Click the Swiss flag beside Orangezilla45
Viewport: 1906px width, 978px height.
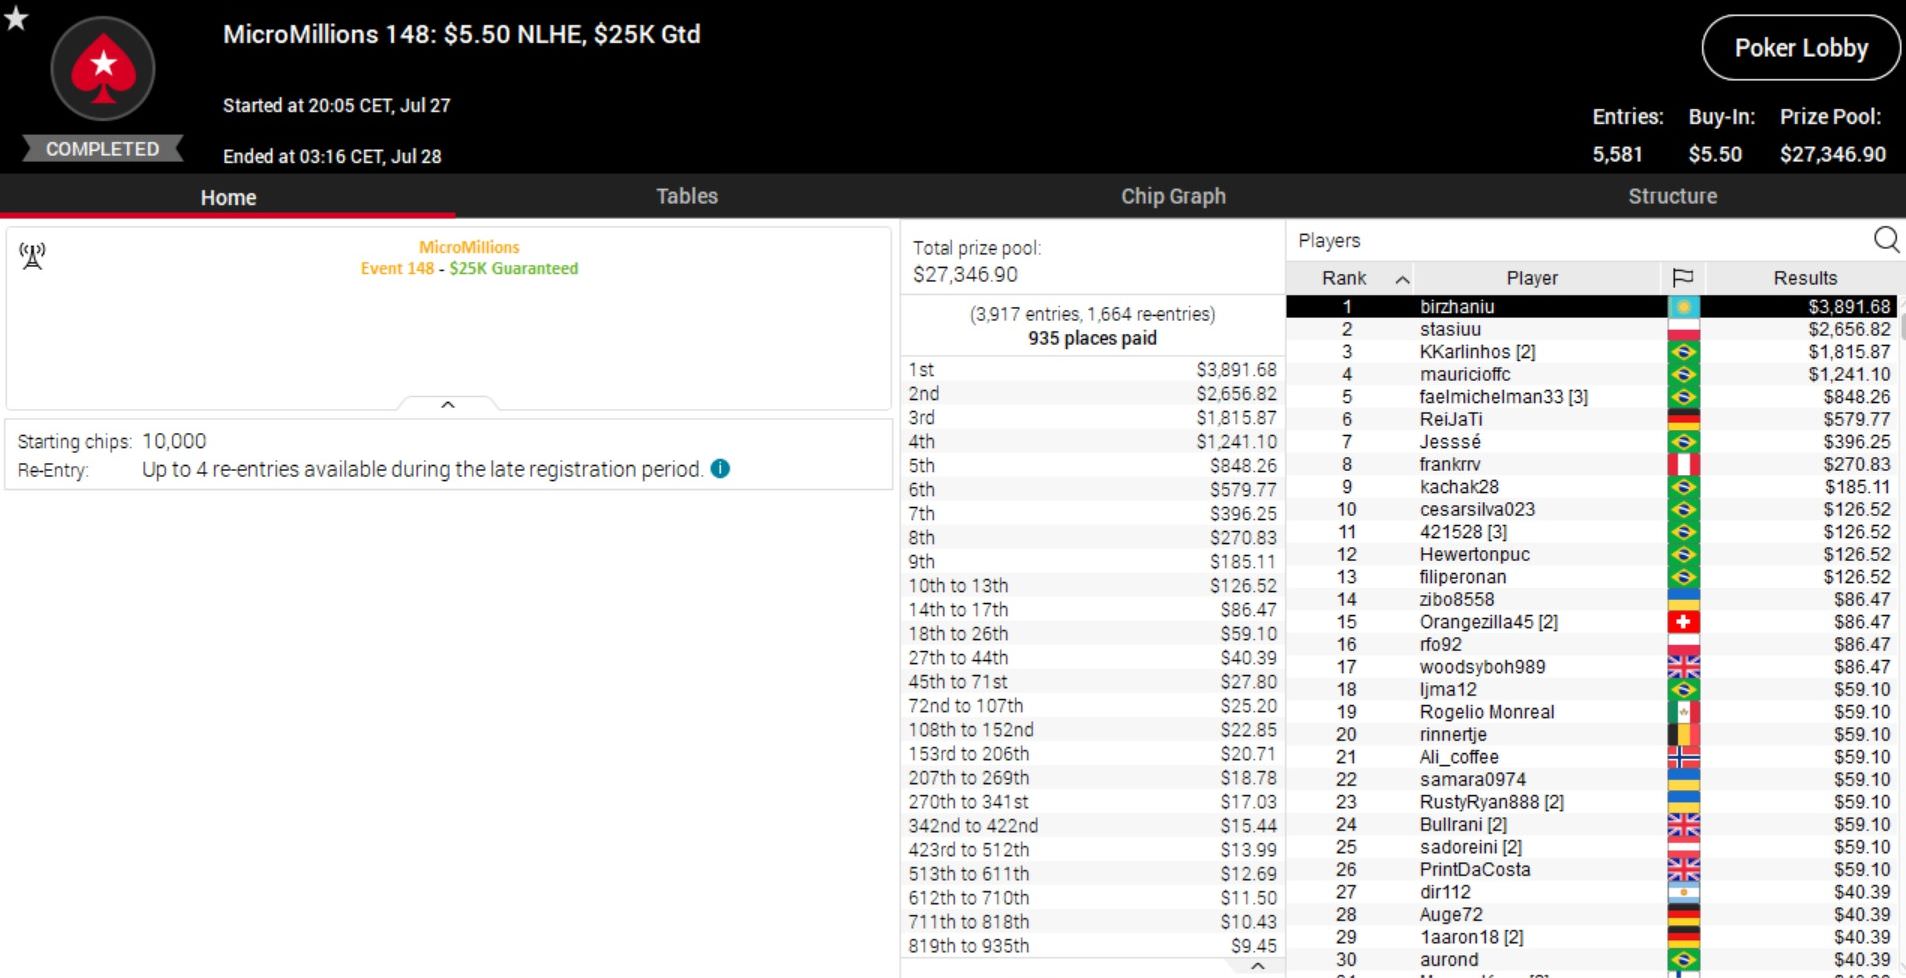[1683, 622]
